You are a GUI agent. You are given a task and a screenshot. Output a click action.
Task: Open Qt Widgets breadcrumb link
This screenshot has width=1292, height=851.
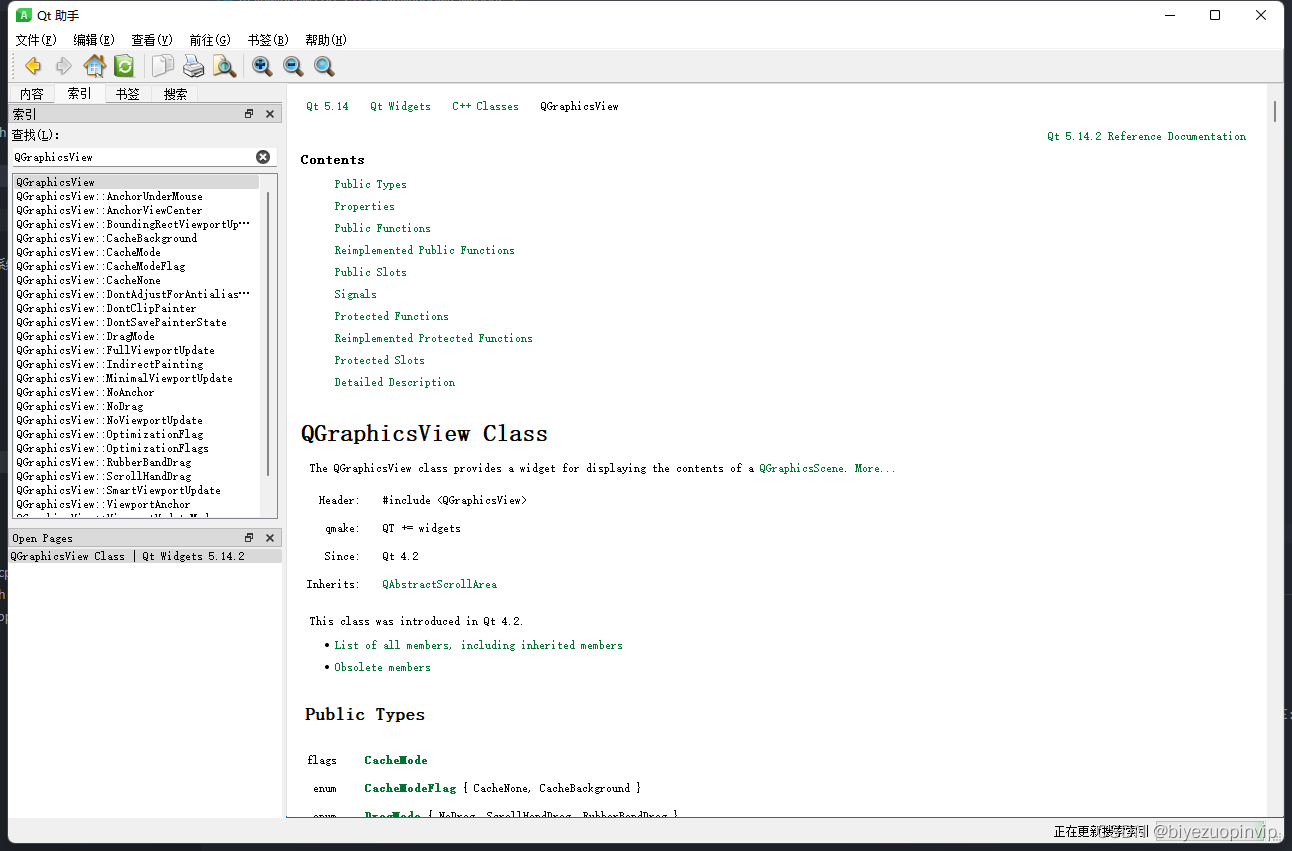click(400, 106)
